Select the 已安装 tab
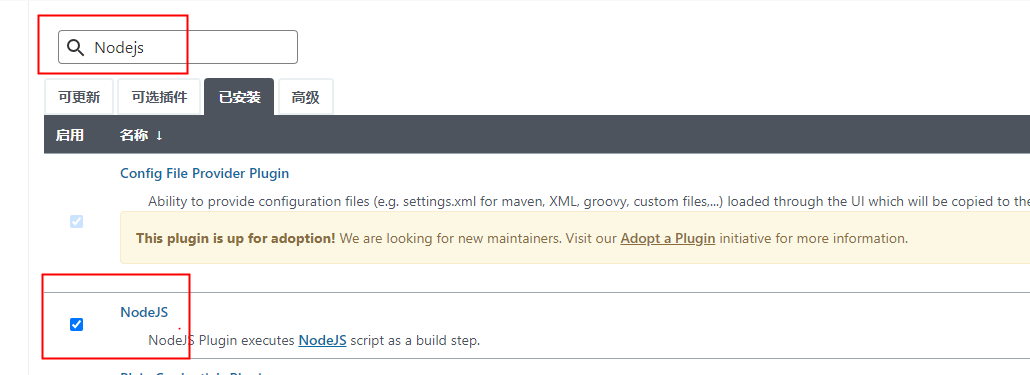The height and width of the screenshot is (375, 1030). click(x=239, y=97)
